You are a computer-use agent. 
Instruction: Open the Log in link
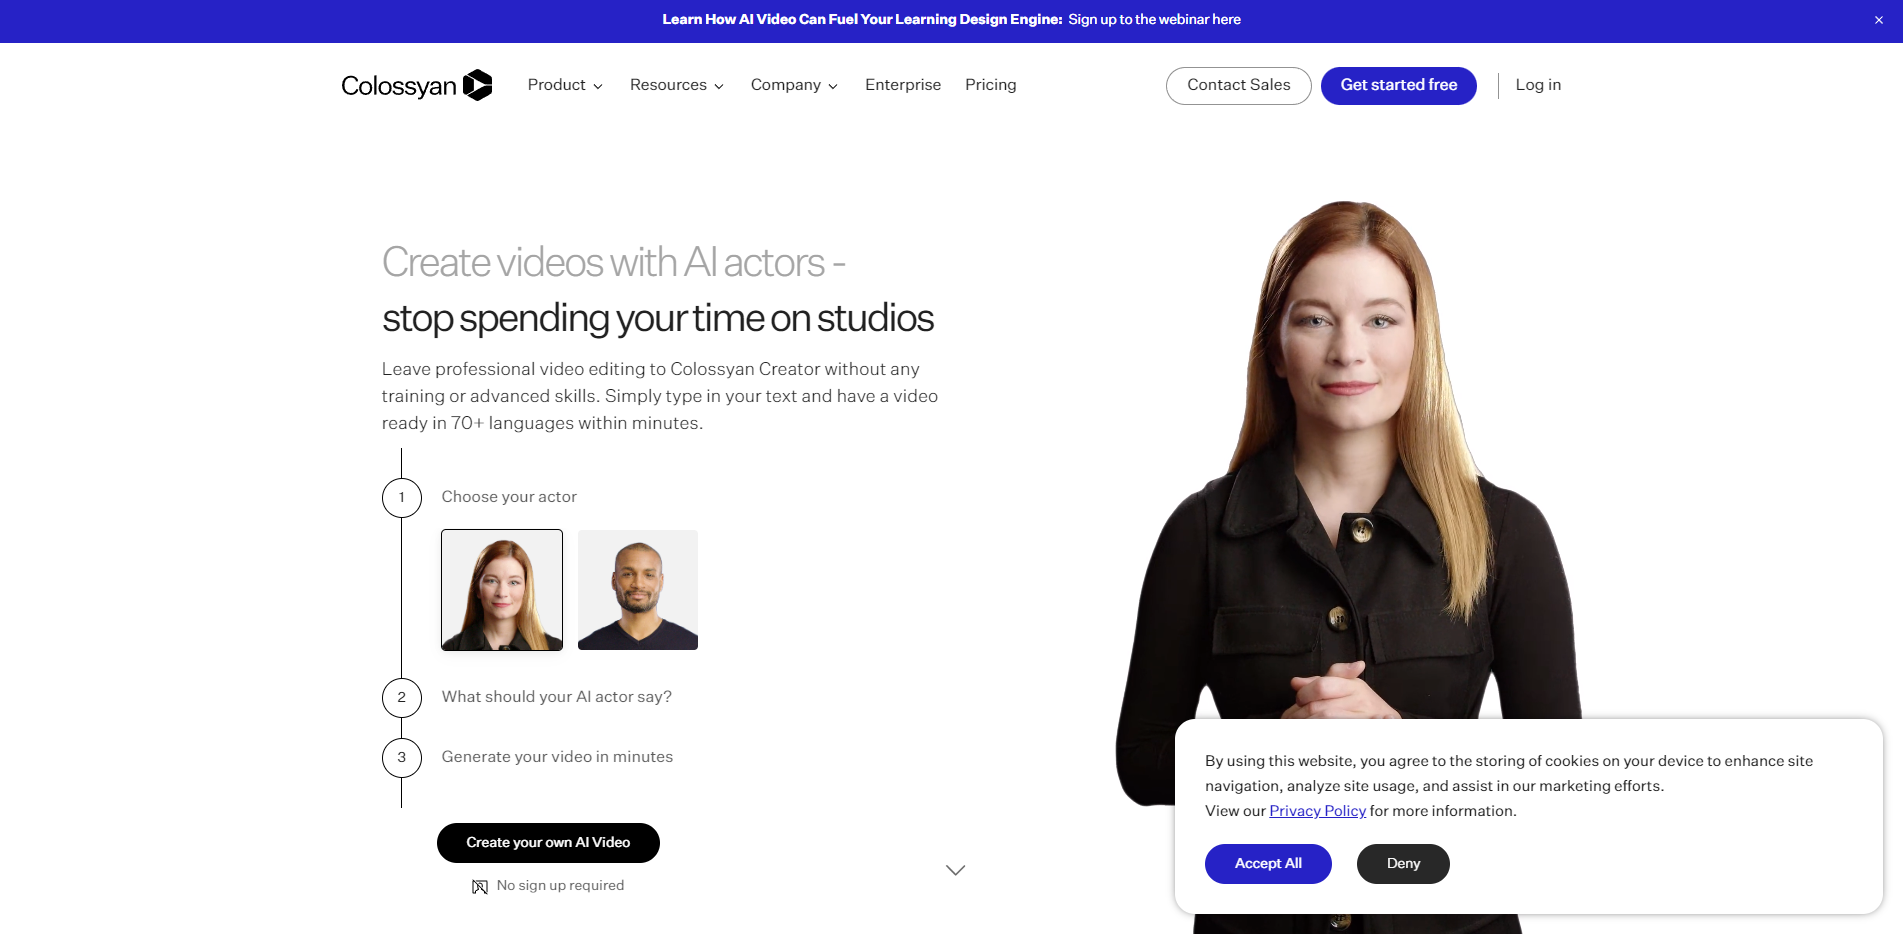[x=1538, y=85]
